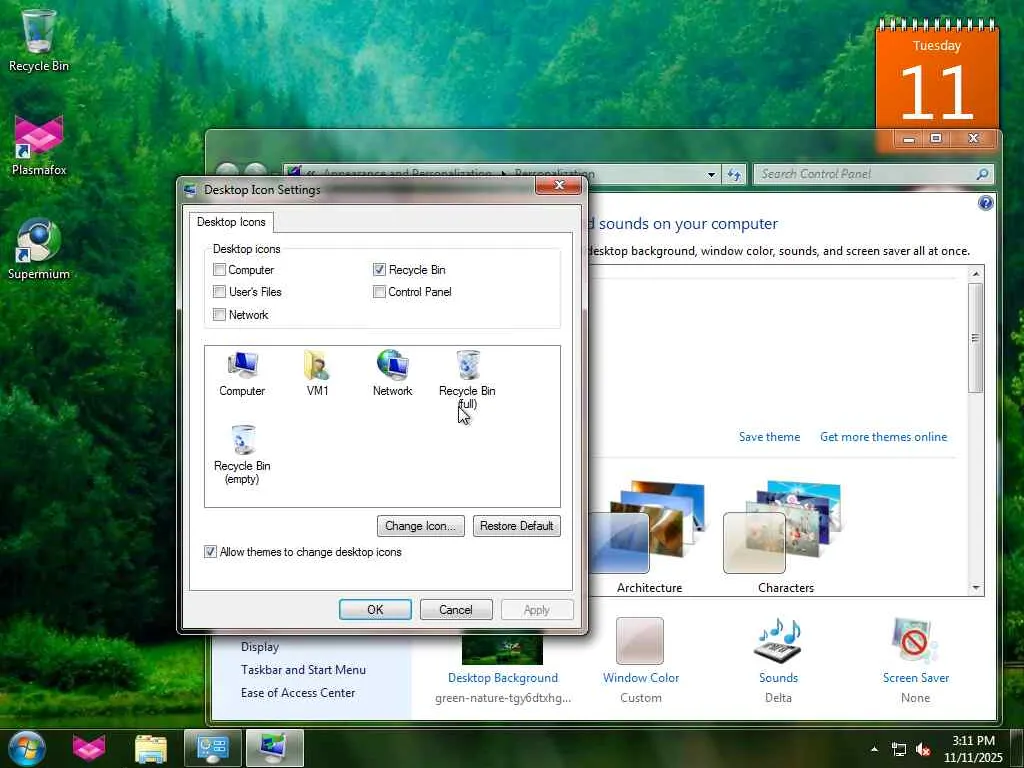Click the Control Panel help icon
This screenshot has width=1024, height=768.
985,203
